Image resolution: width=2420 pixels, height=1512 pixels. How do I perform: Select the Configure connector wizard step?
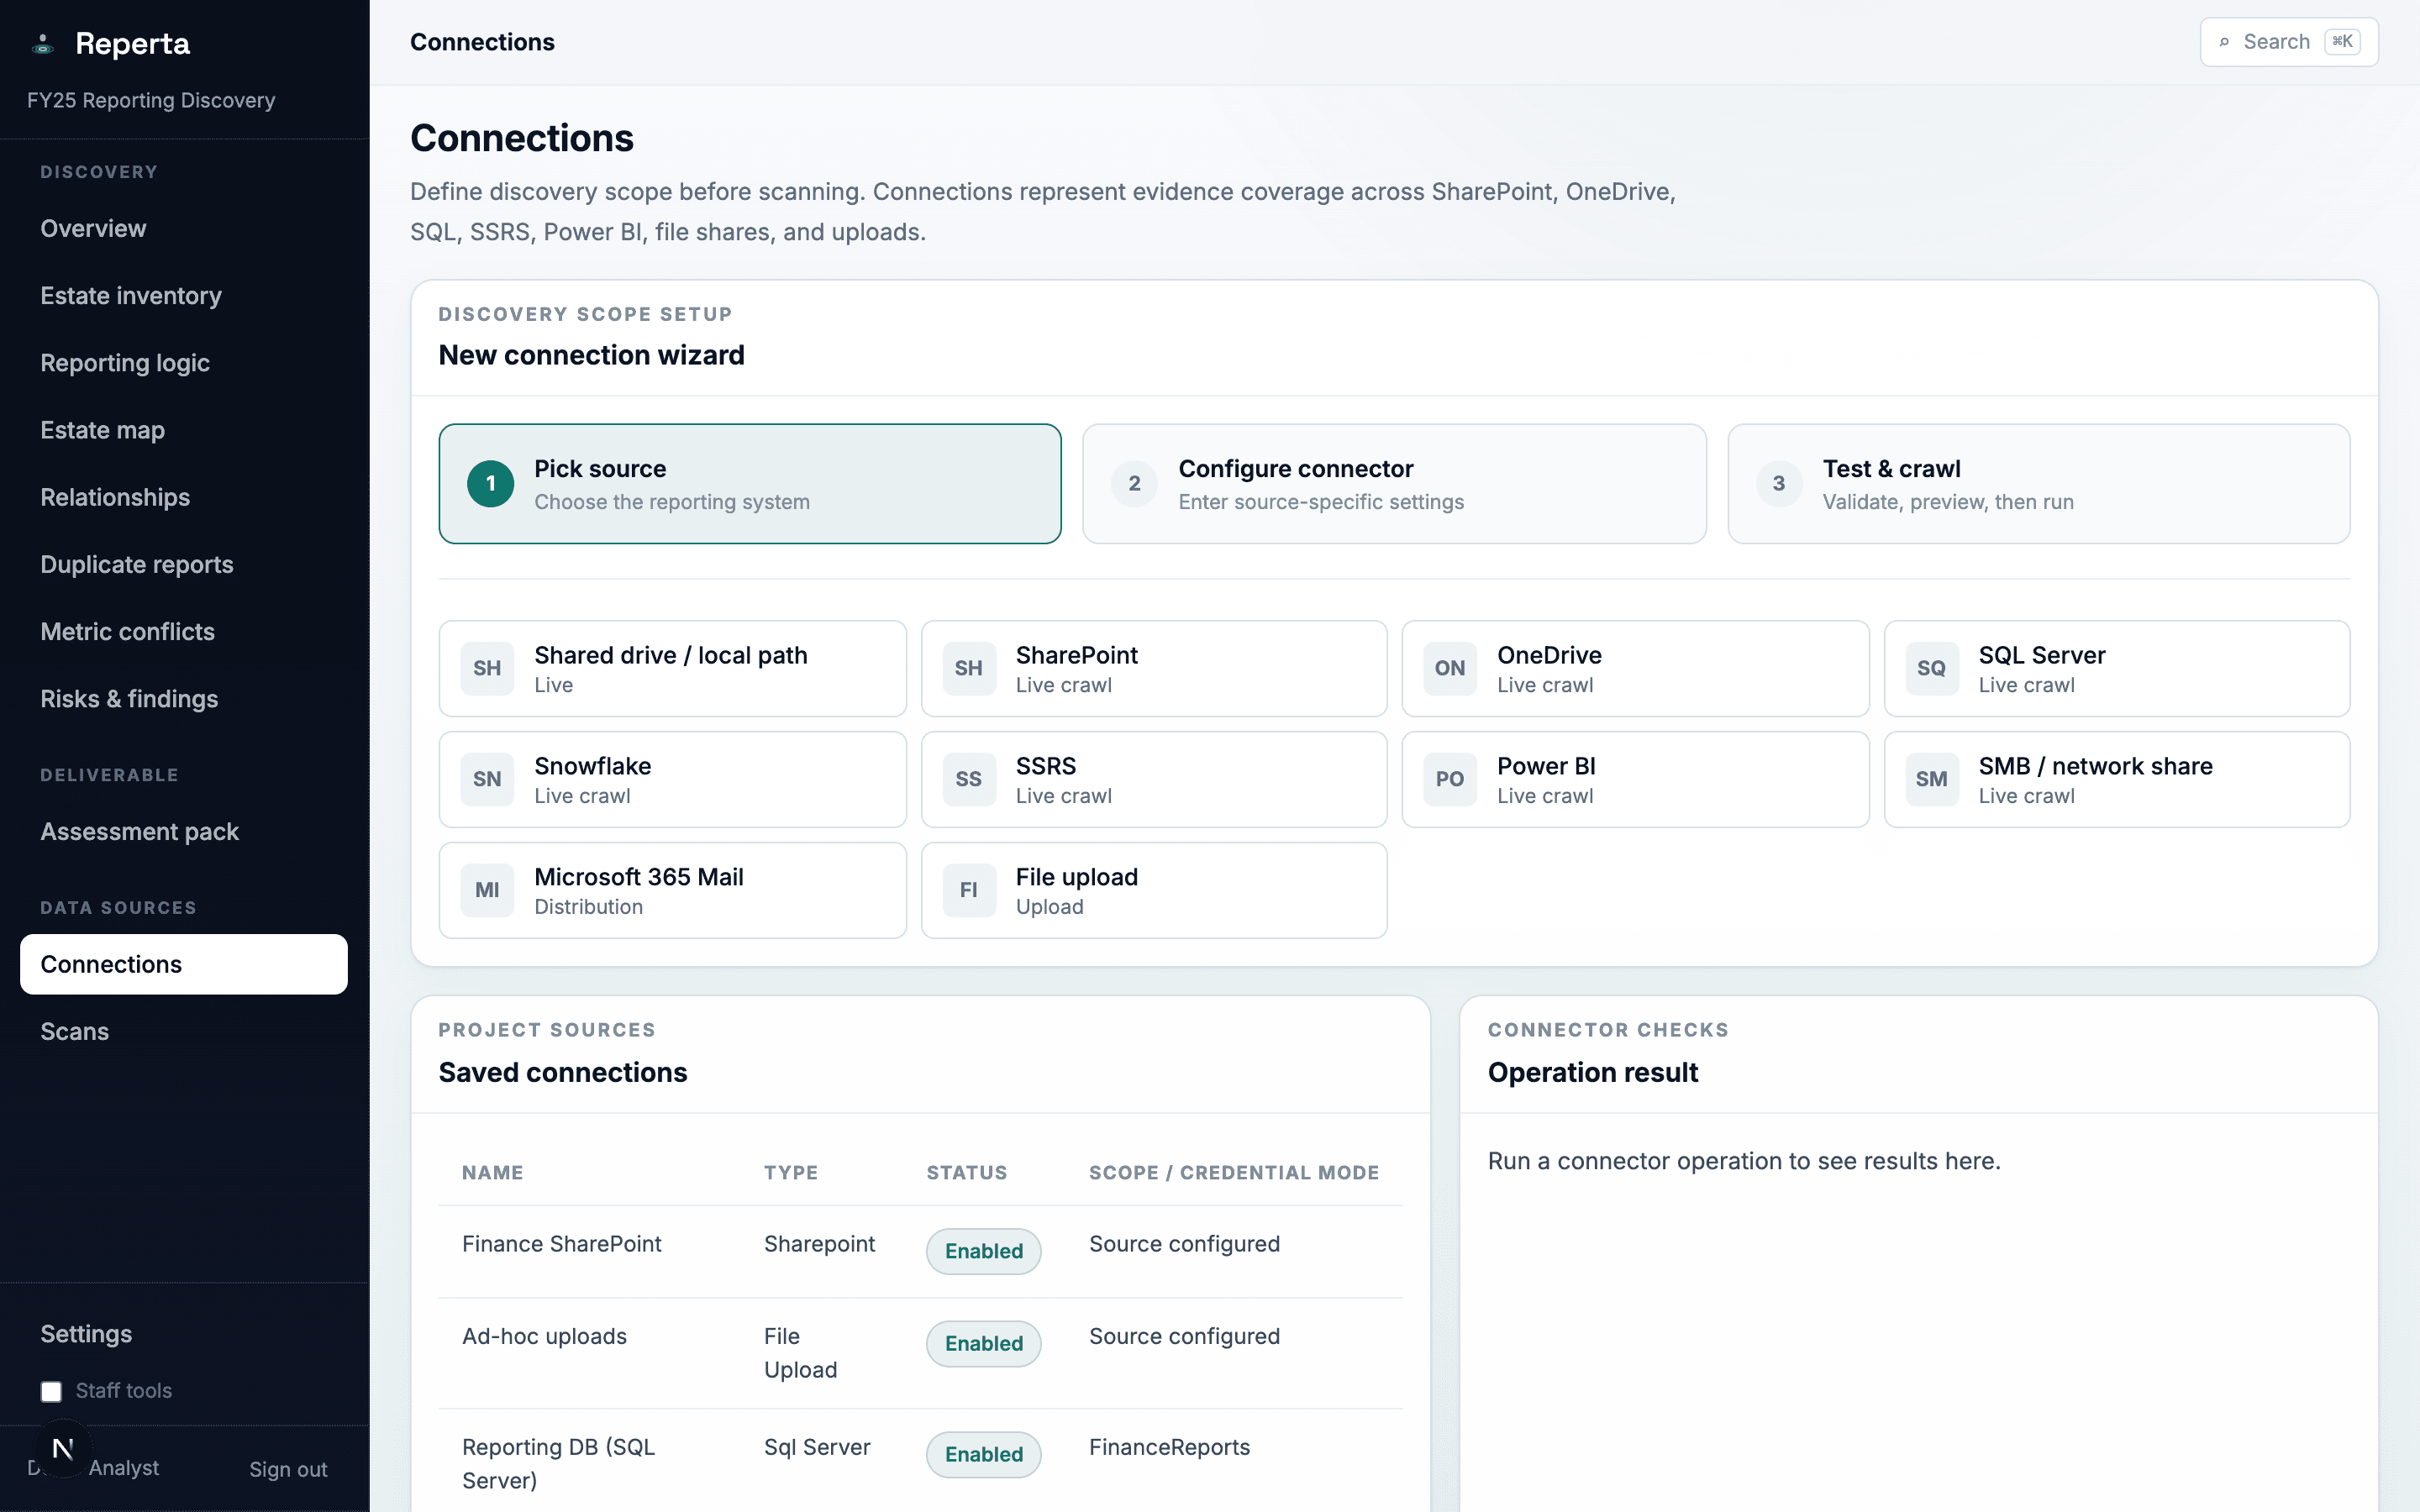pos(1394,484)
